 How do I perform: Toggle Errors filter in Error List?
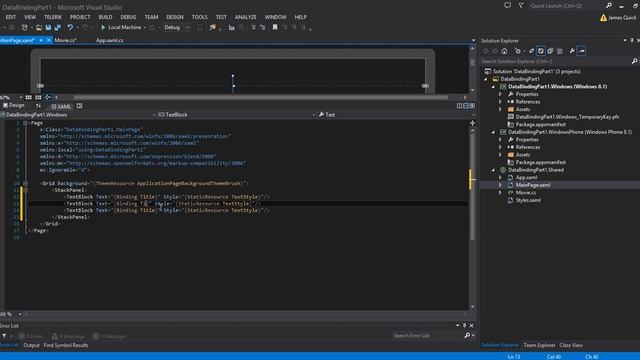point(31,336)
